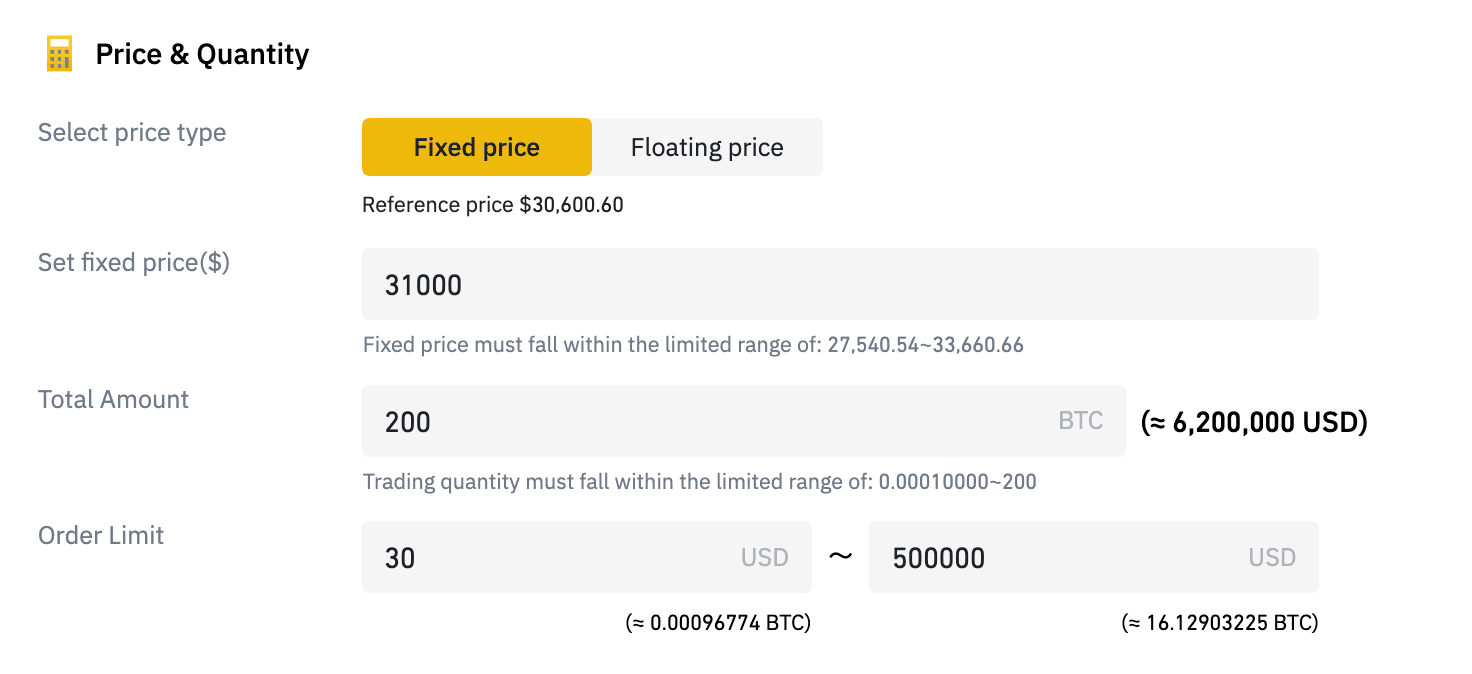Focus the Total Amount input showing 200
This screenshot has width=1472, height=674.
[x=700, y=421]
